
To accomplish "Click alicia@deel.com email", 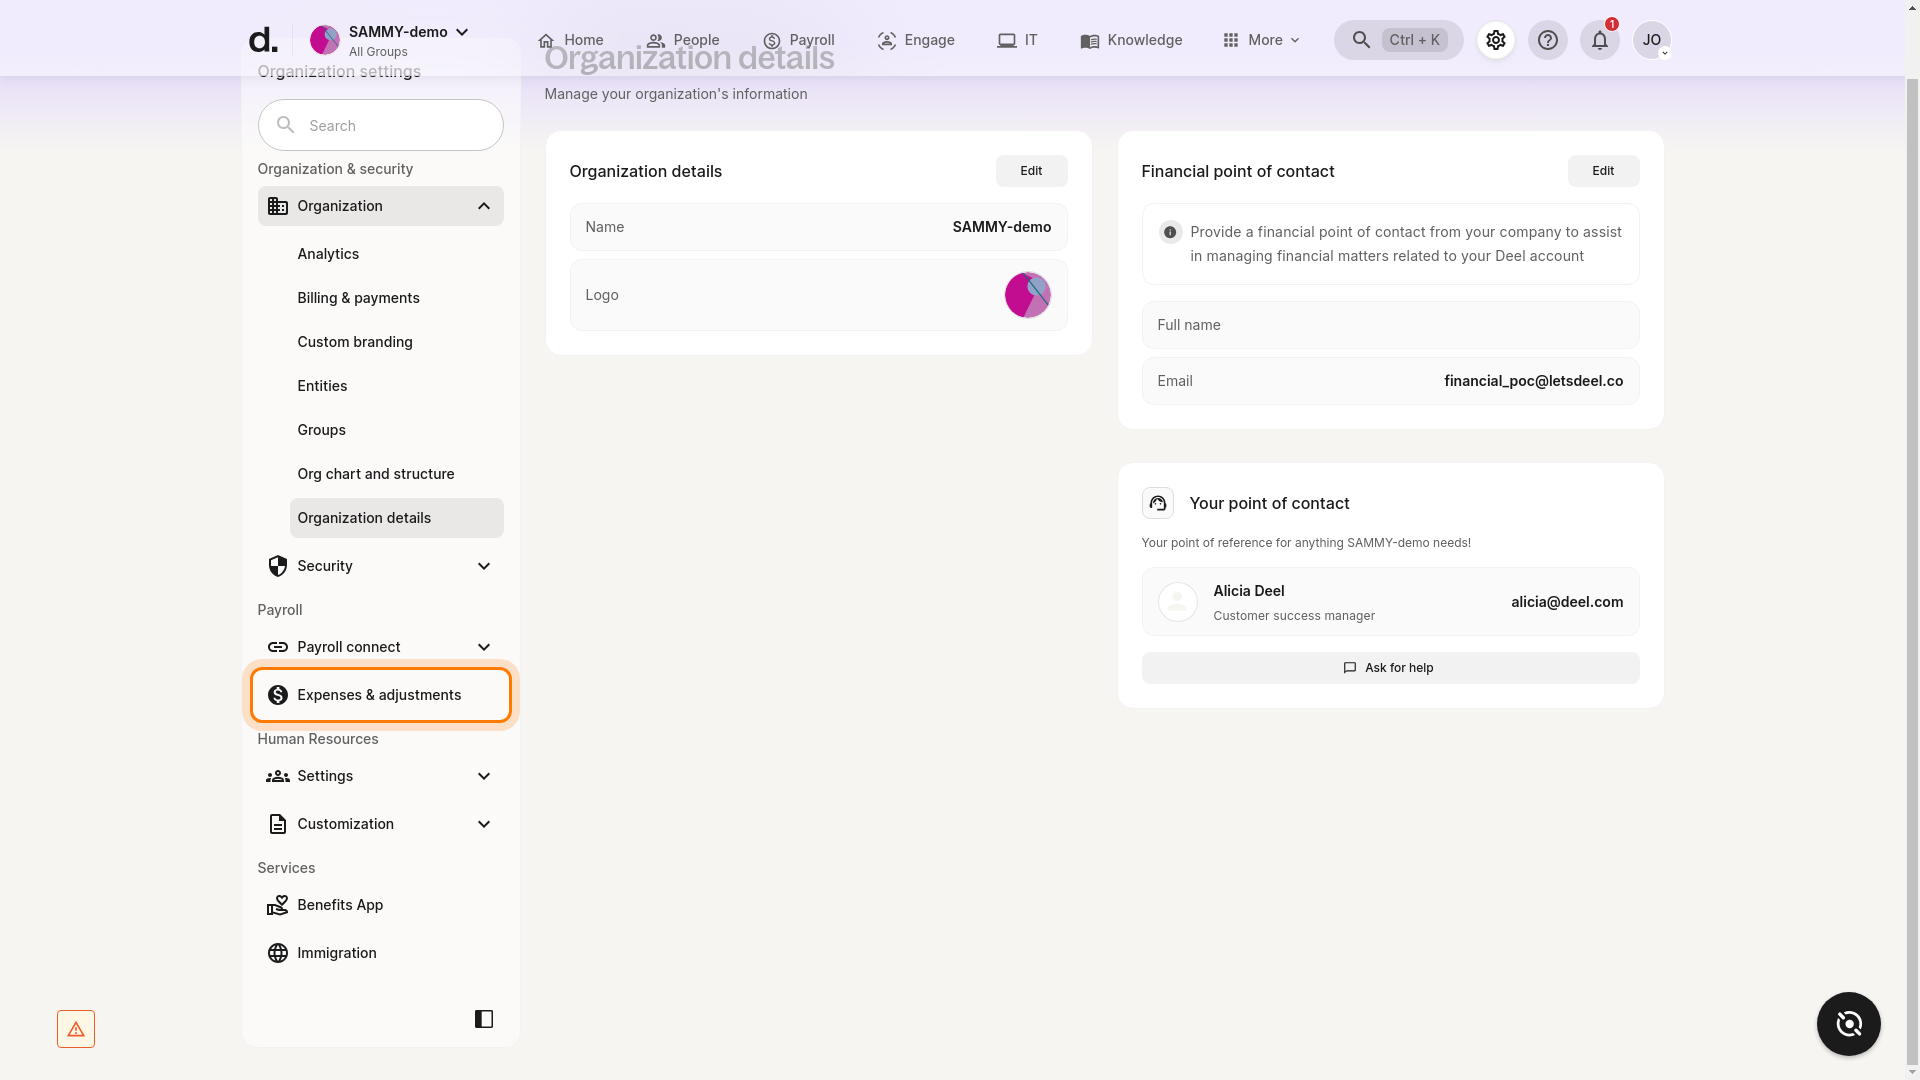I will pyautogui.click(x=1567, y=602).
